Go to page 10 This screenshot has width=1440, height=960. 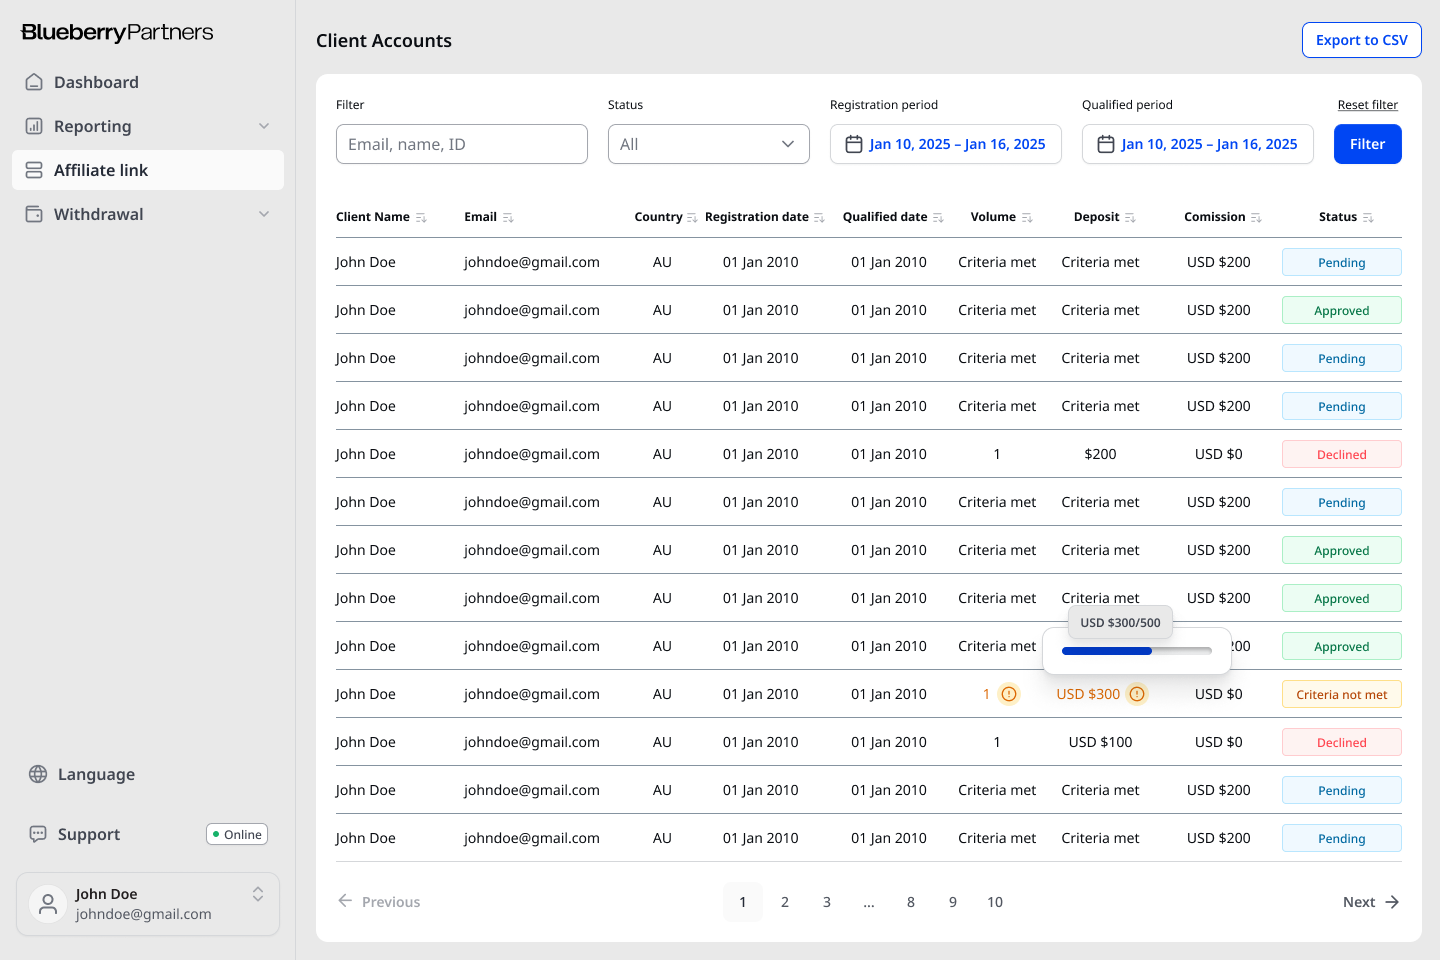point(995,902)
